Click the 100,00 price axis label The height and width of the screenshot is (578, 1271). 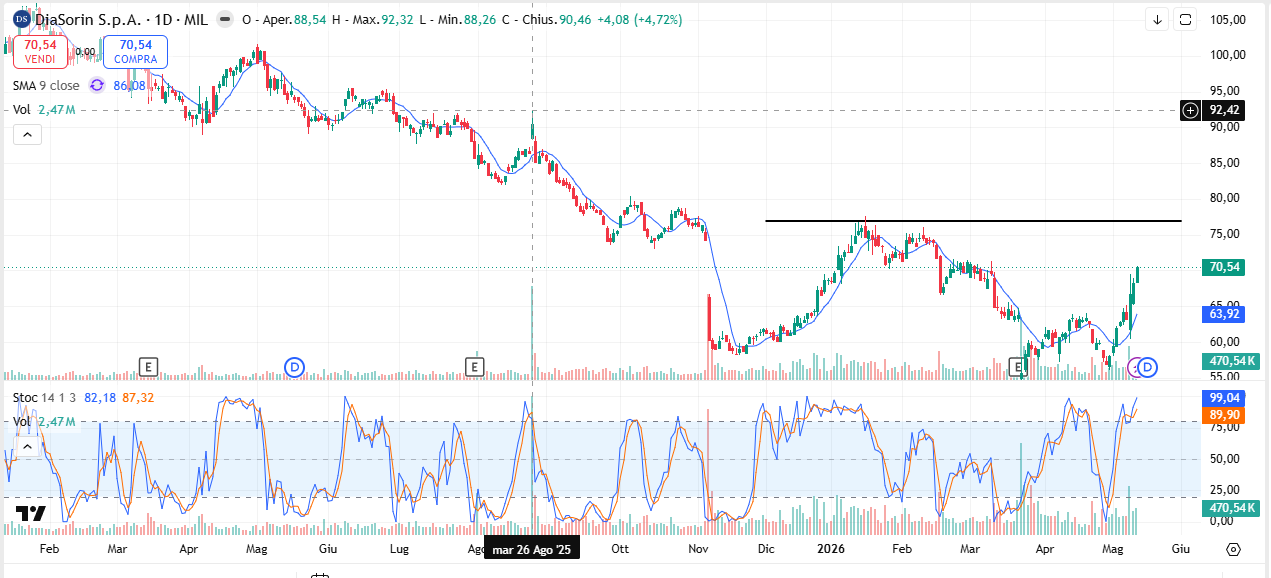pos(1226,55)
